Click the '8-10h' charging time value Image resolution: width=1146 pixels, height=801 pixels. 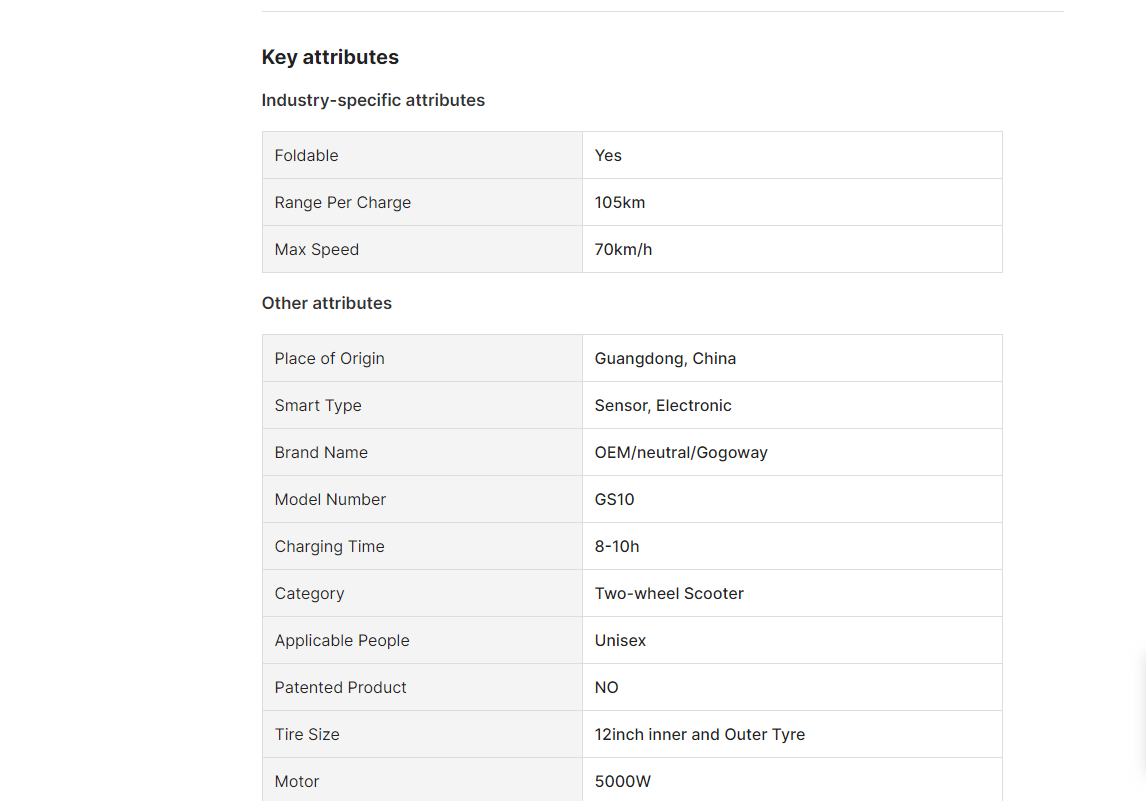tap(617, 547)
